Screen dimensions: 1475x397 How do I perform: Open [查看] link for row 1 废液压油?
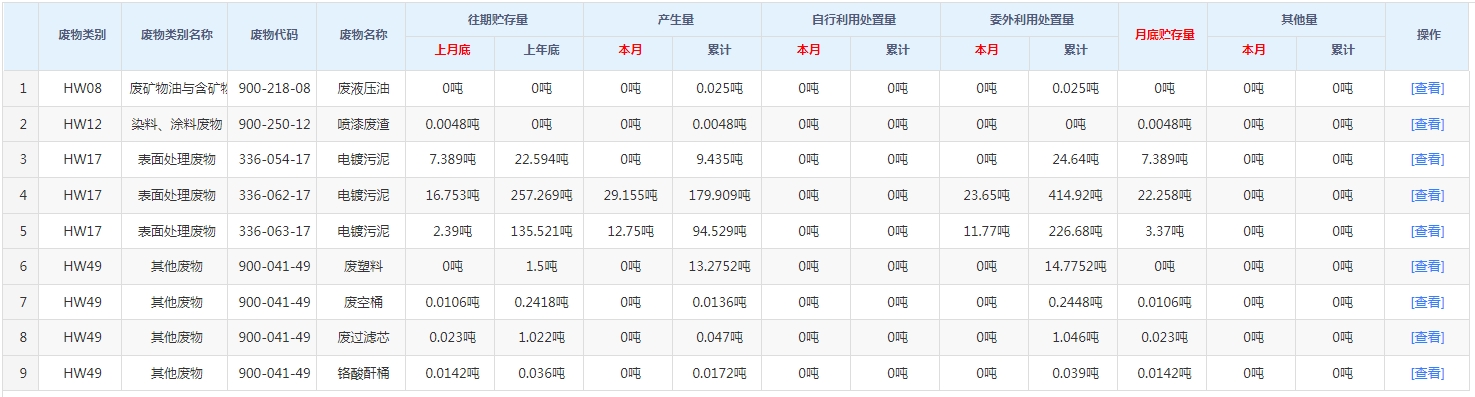(x=1427, y=88)
